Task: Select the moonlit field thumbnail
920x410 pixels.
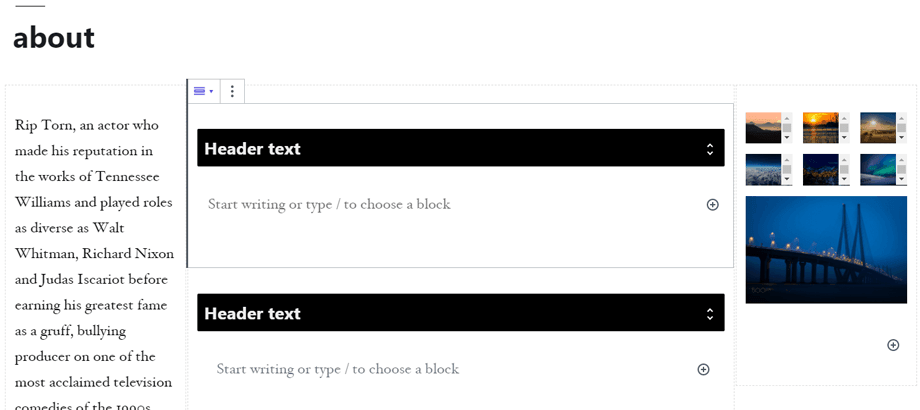Action: [x=877, y=127]
